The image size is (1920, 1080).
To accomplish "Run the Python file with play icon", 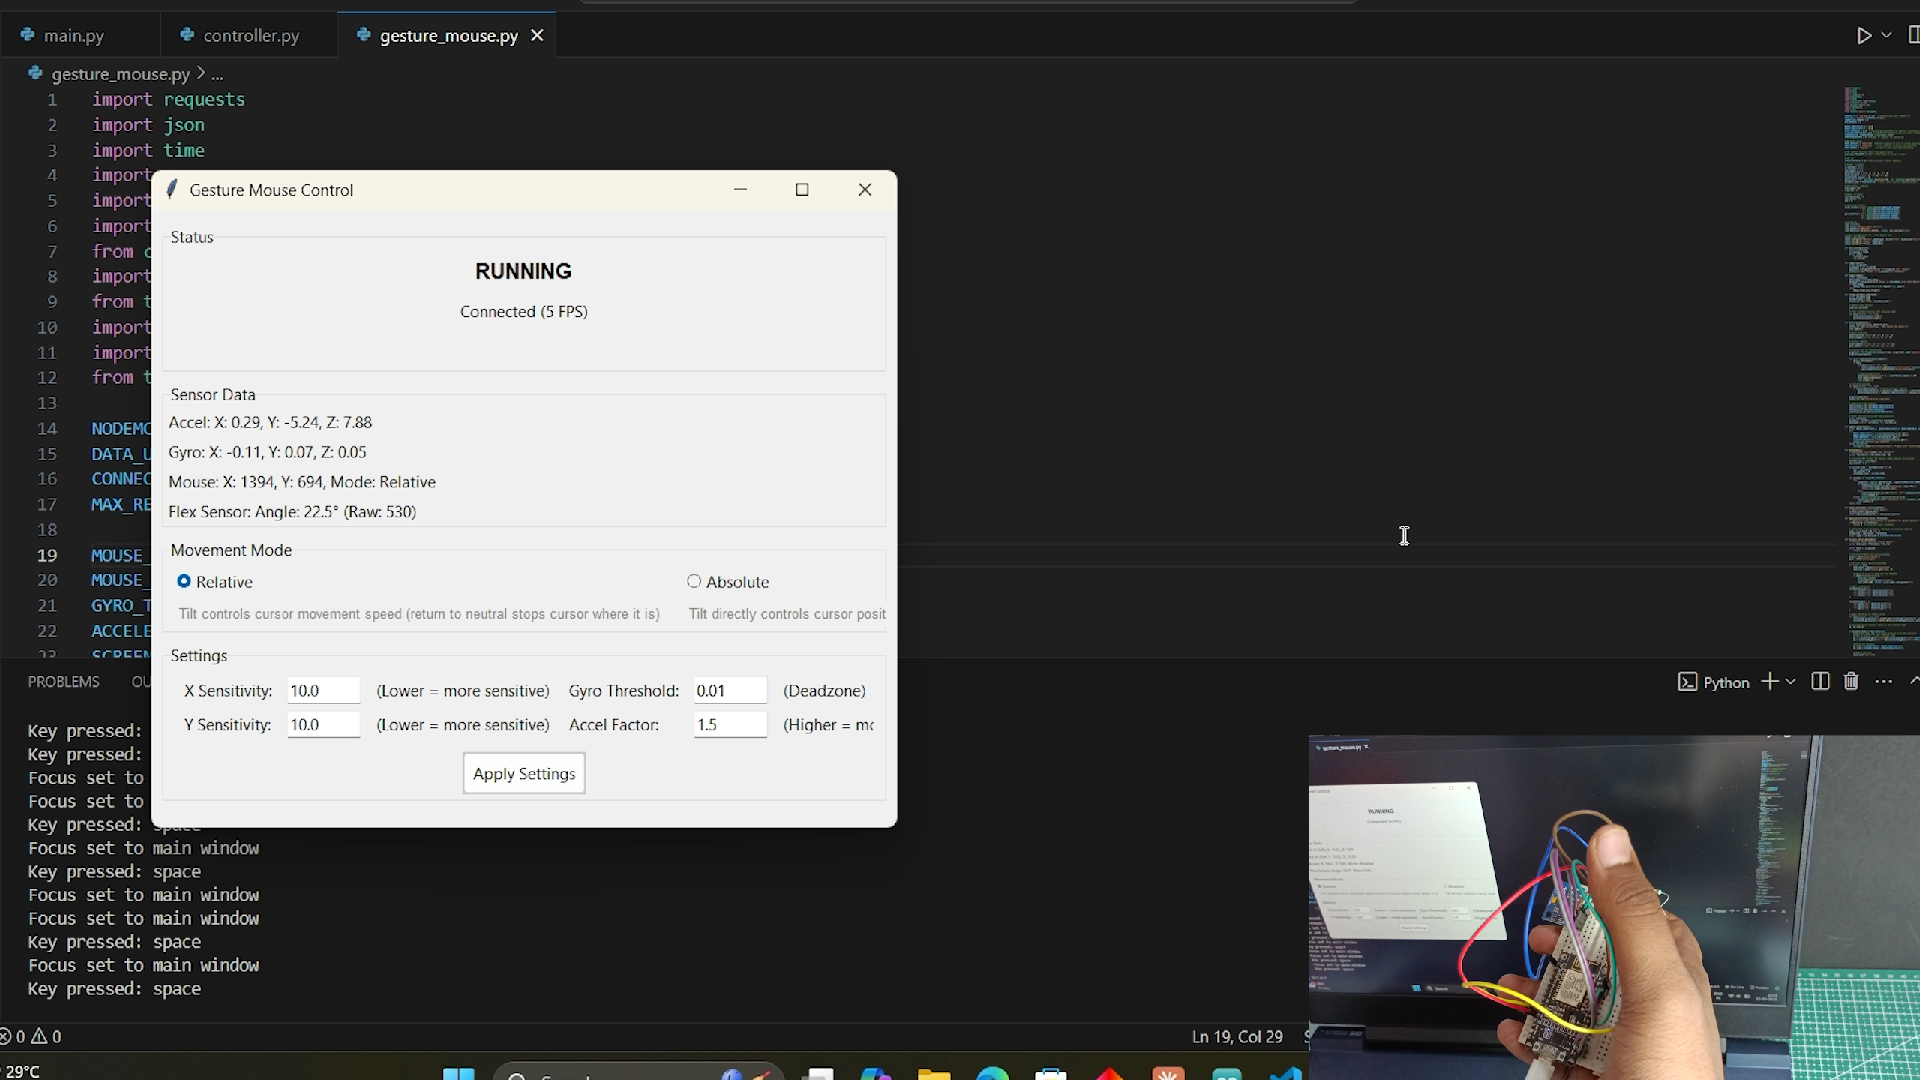I will pyautogui.click(x=1863, y=35).
